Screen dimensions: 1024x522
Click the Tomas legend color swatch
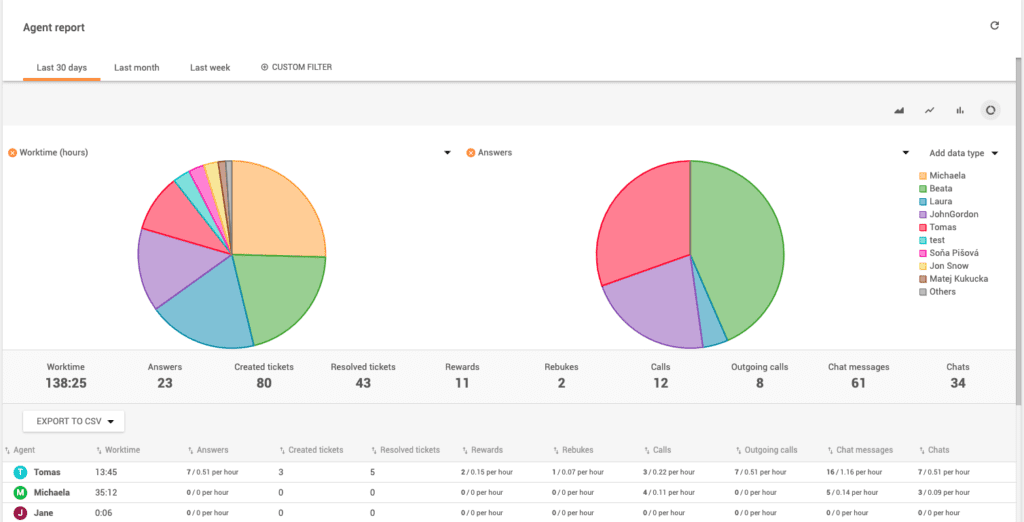click(922, 227)
